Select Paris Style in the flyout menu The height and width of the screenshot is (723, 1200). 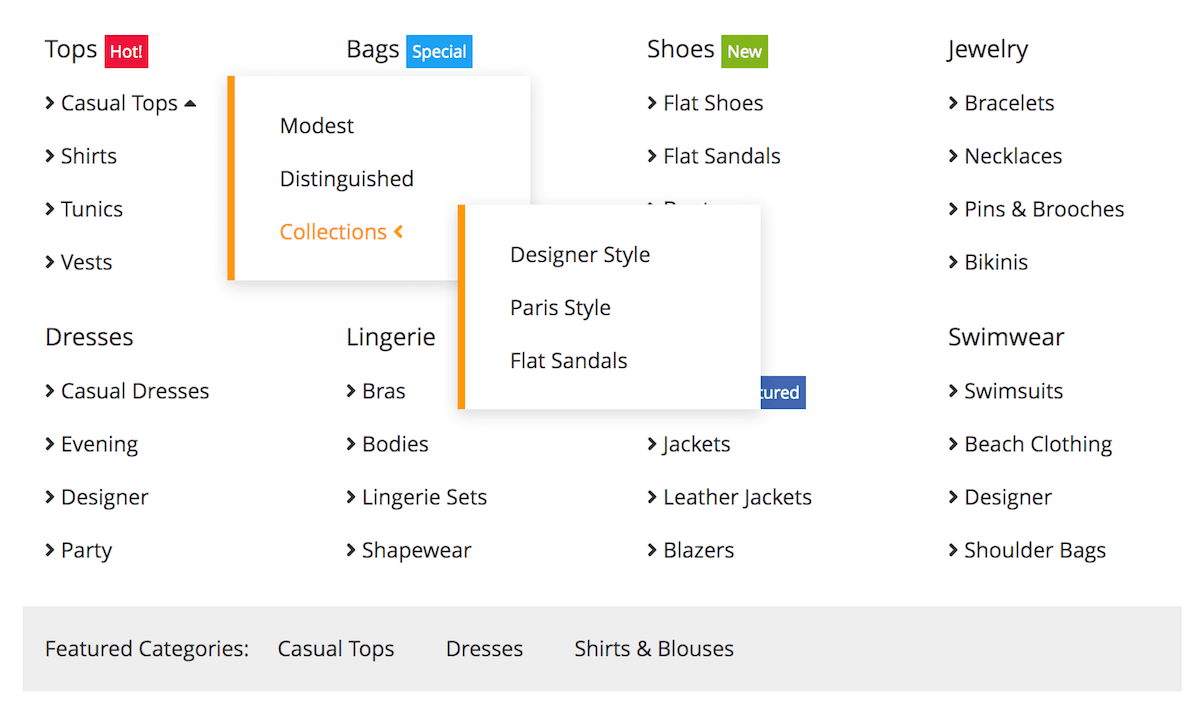[560, 308]
